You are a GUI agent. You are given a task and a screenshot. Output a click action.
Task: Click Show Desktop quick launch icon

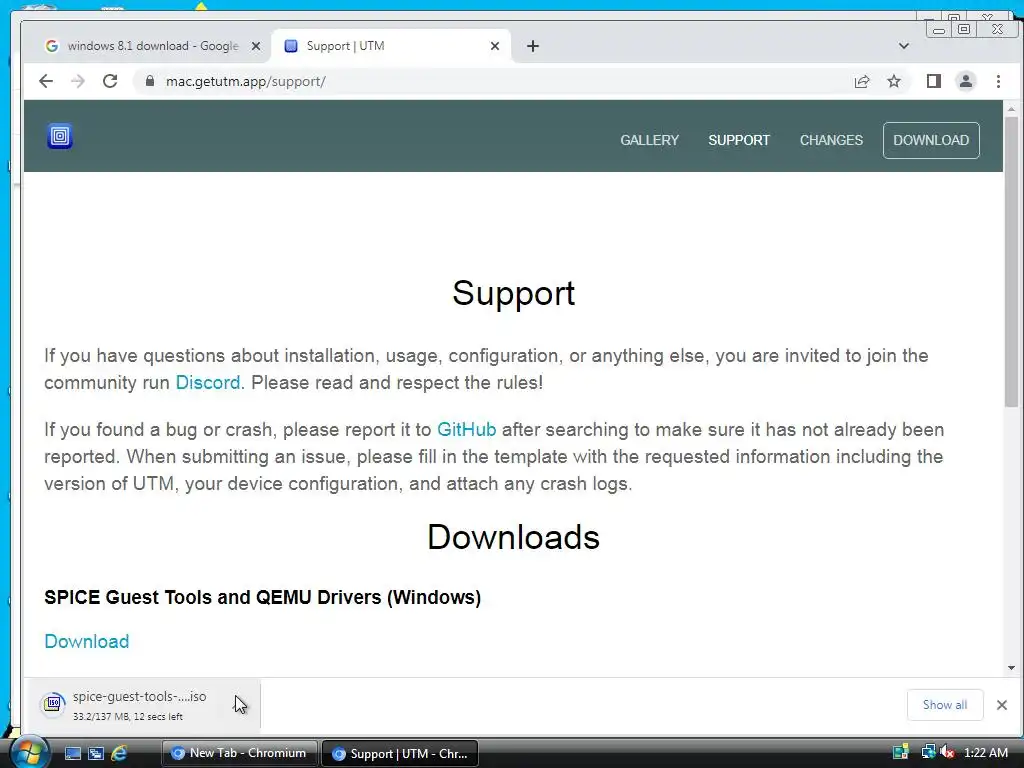point(72,753)
